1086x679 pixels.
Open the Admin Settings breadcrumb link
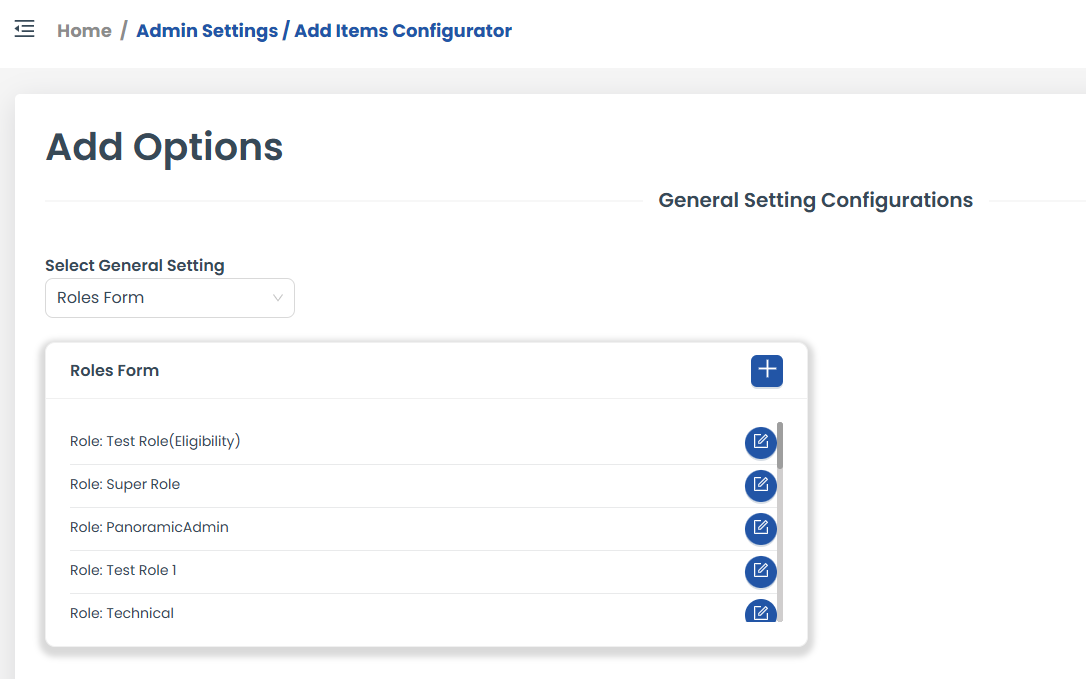(x=207, y=31)
